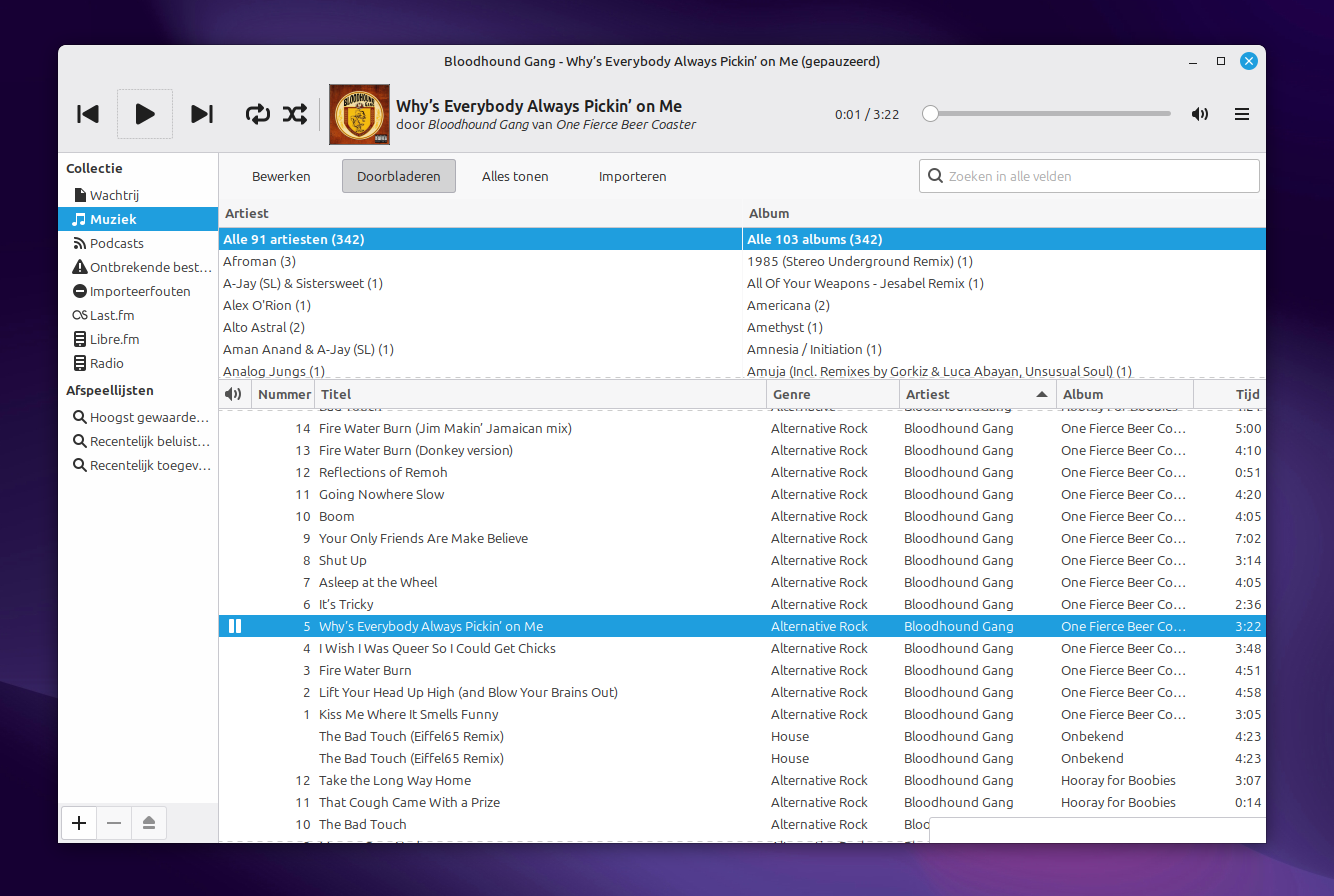Screen dimensions: 1334x896
Task: Enable repeat playback
Action: 257,114
